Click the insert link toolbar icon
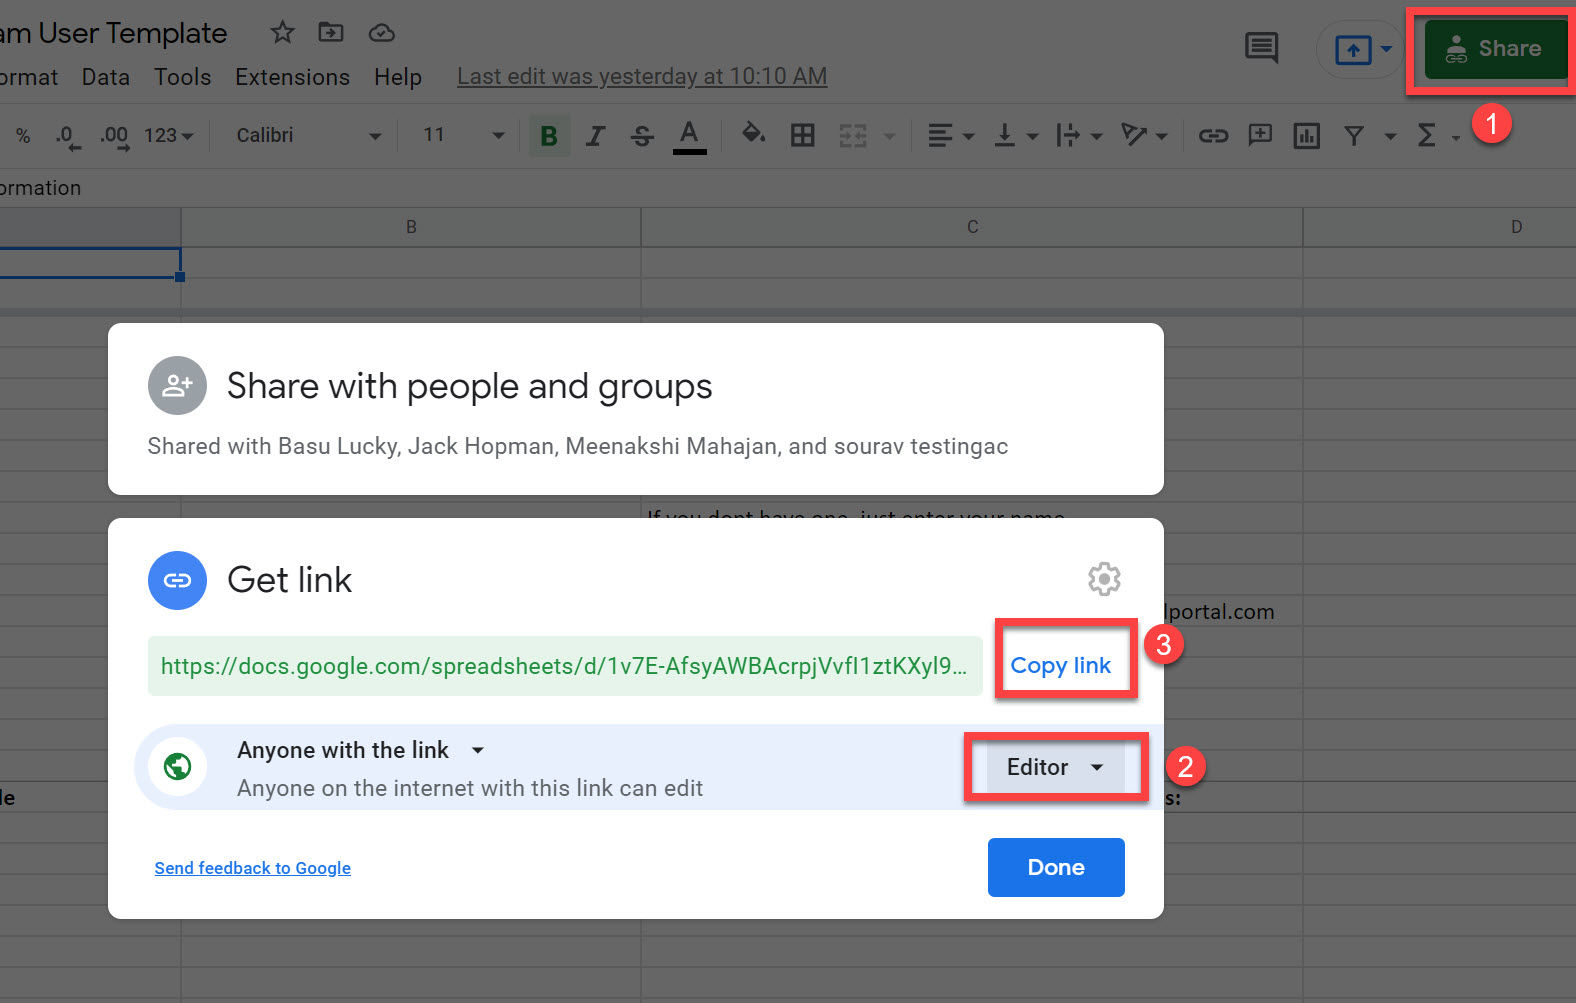The height and width of the screenshot is (1003, 1576). click(1213, 135)
